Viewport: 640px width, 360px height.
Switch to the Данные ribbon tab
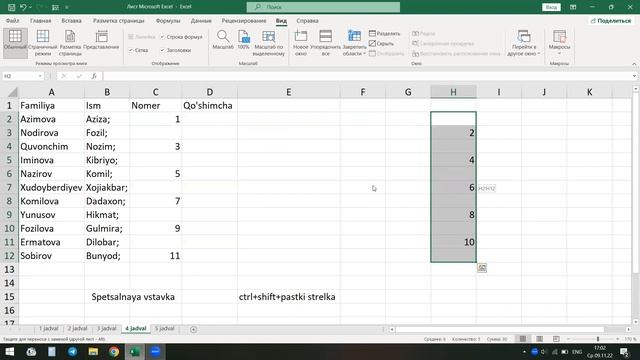coord(201,21)
